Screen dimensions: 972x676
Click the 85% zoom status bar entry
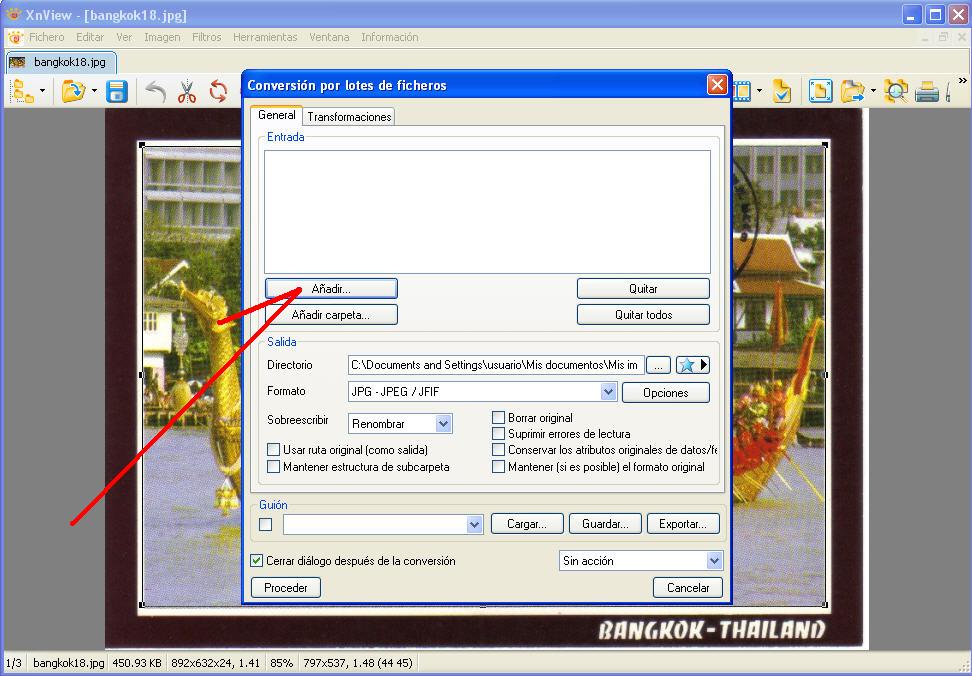tap(281, 663)
